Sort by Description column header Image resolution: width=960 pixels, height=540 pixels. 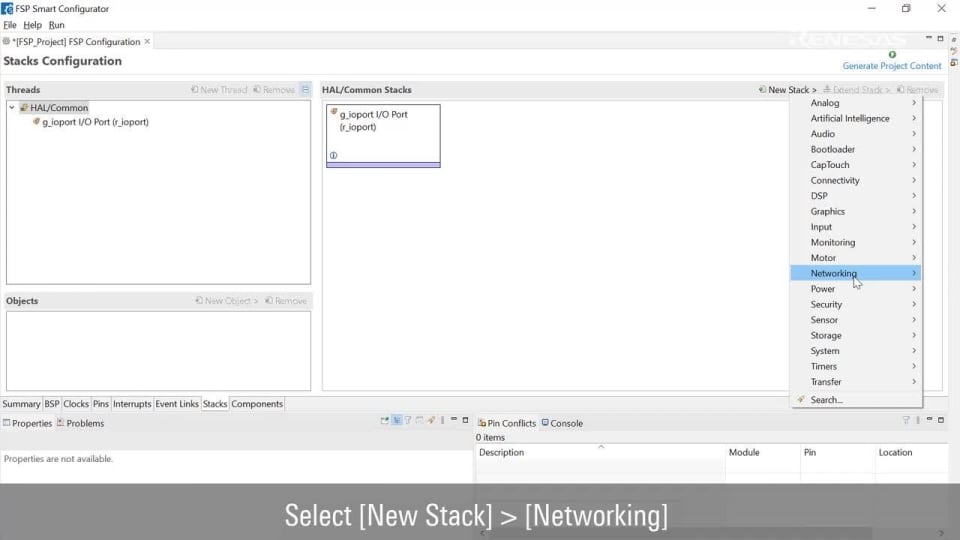pos(599,452)
